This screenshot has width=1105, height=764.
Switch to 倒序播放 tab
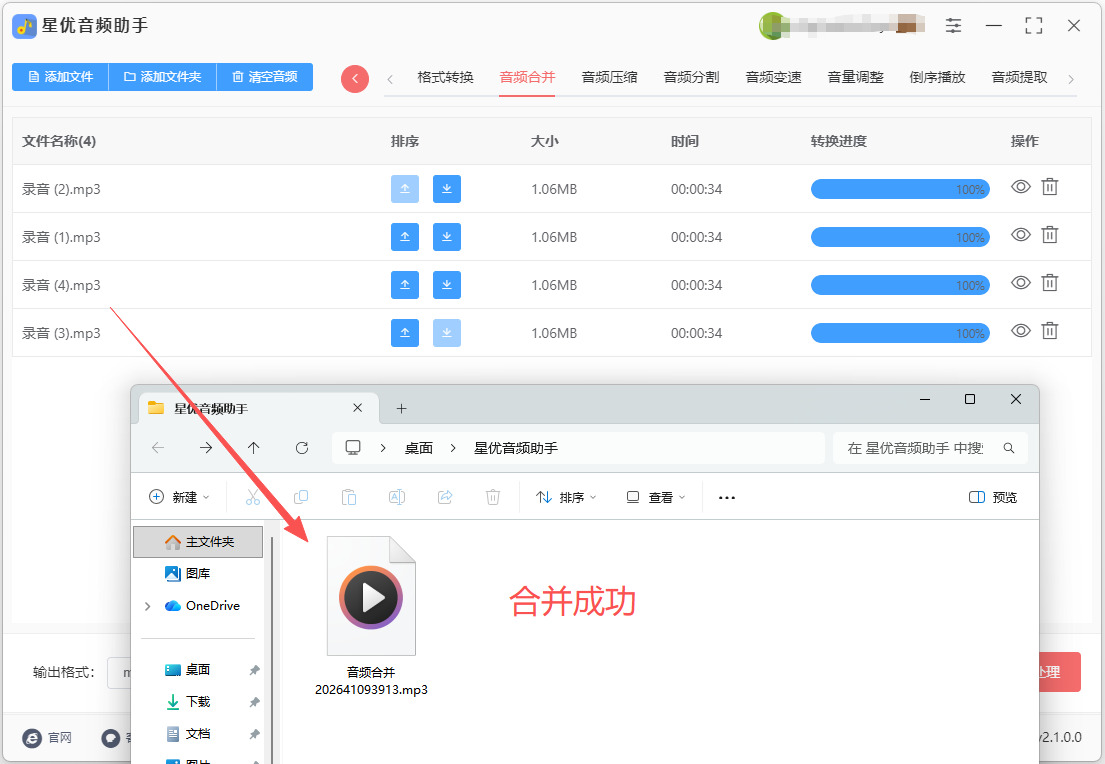point(937,78)
